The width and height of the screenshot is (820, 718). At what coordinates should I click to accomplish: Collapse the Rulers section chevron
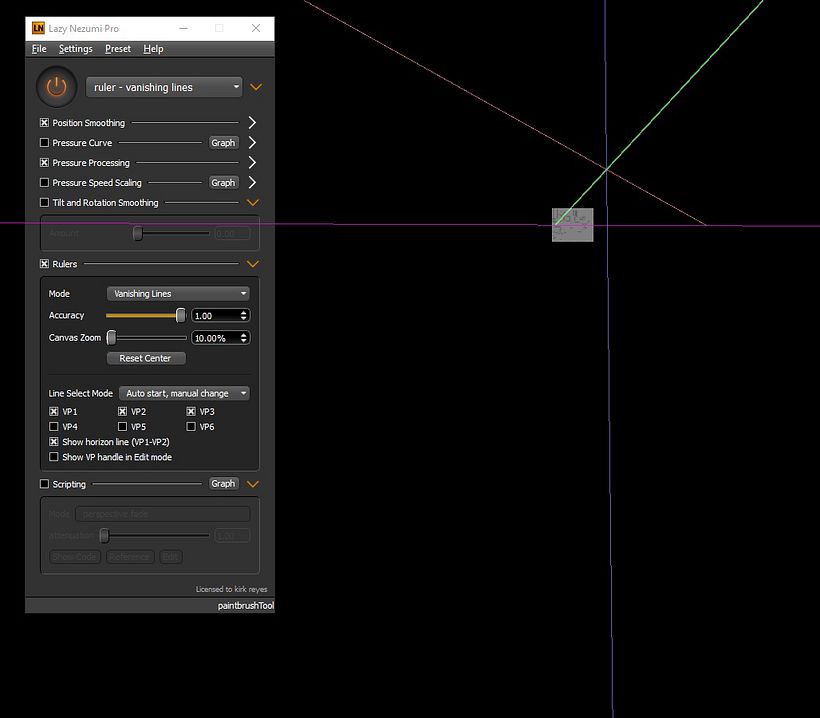(x=253, y=264)
